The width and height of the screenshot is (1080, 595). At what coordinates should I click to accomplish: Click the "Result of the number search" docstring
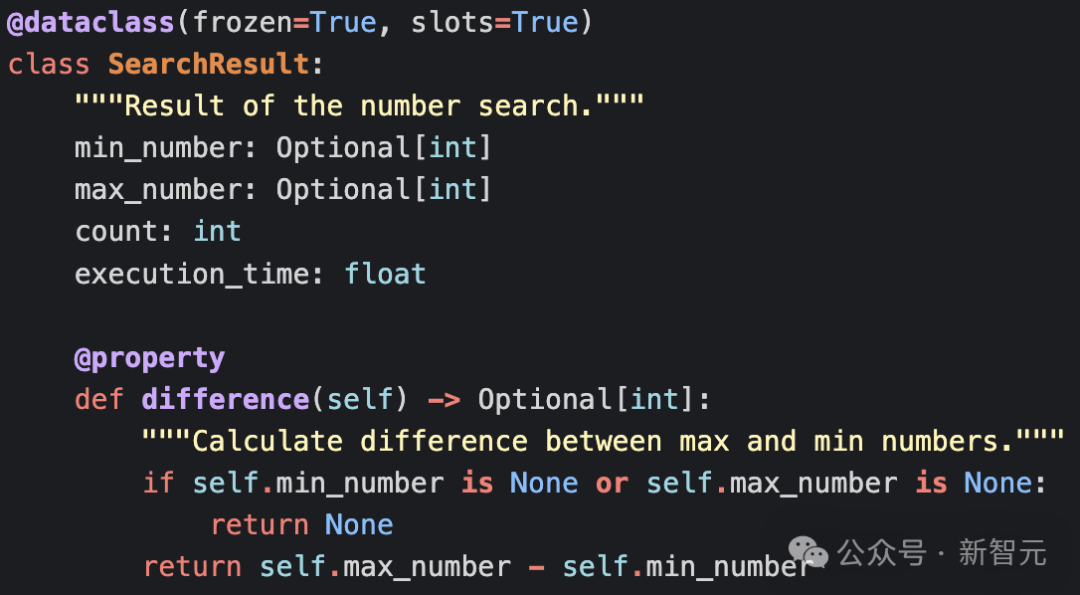(359, 106)
